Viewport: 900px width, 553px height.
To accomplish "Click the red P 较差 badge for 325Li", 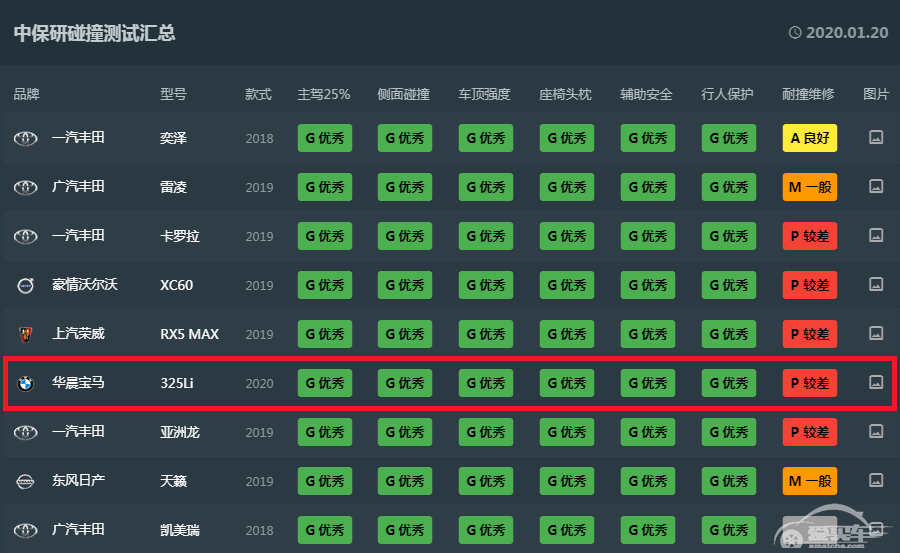I will 809,383.
